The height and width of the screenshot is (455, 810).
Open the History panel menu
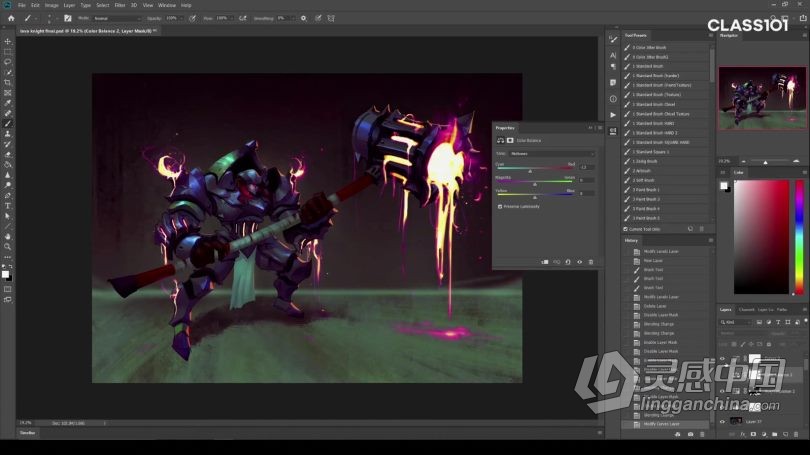711,240
